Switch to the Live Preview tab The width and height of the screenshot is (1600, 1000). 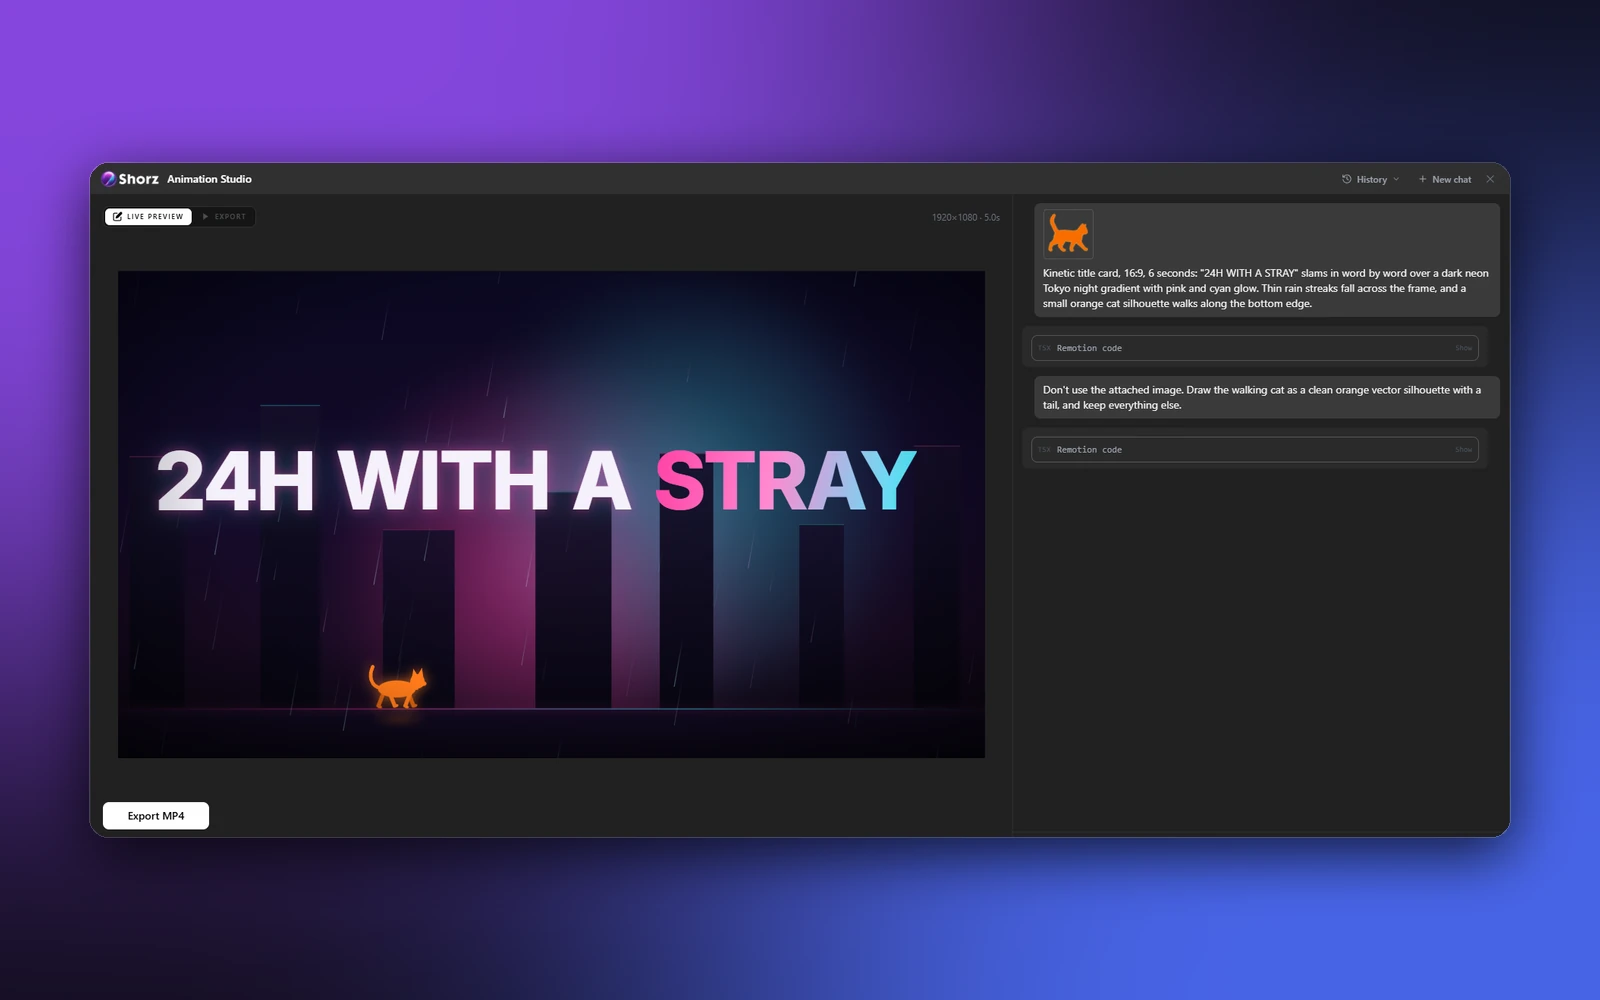click(148, 216)
